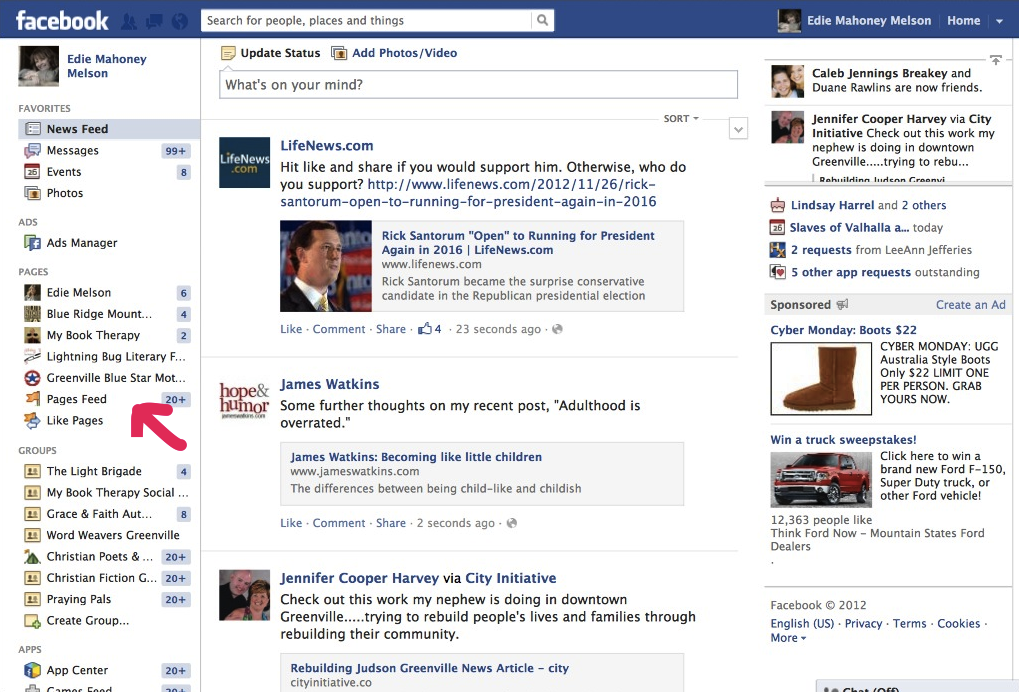Open notifications globe icon in top bar
The height and width of the screenshot is (692, 1019).
tap(180, 21)
